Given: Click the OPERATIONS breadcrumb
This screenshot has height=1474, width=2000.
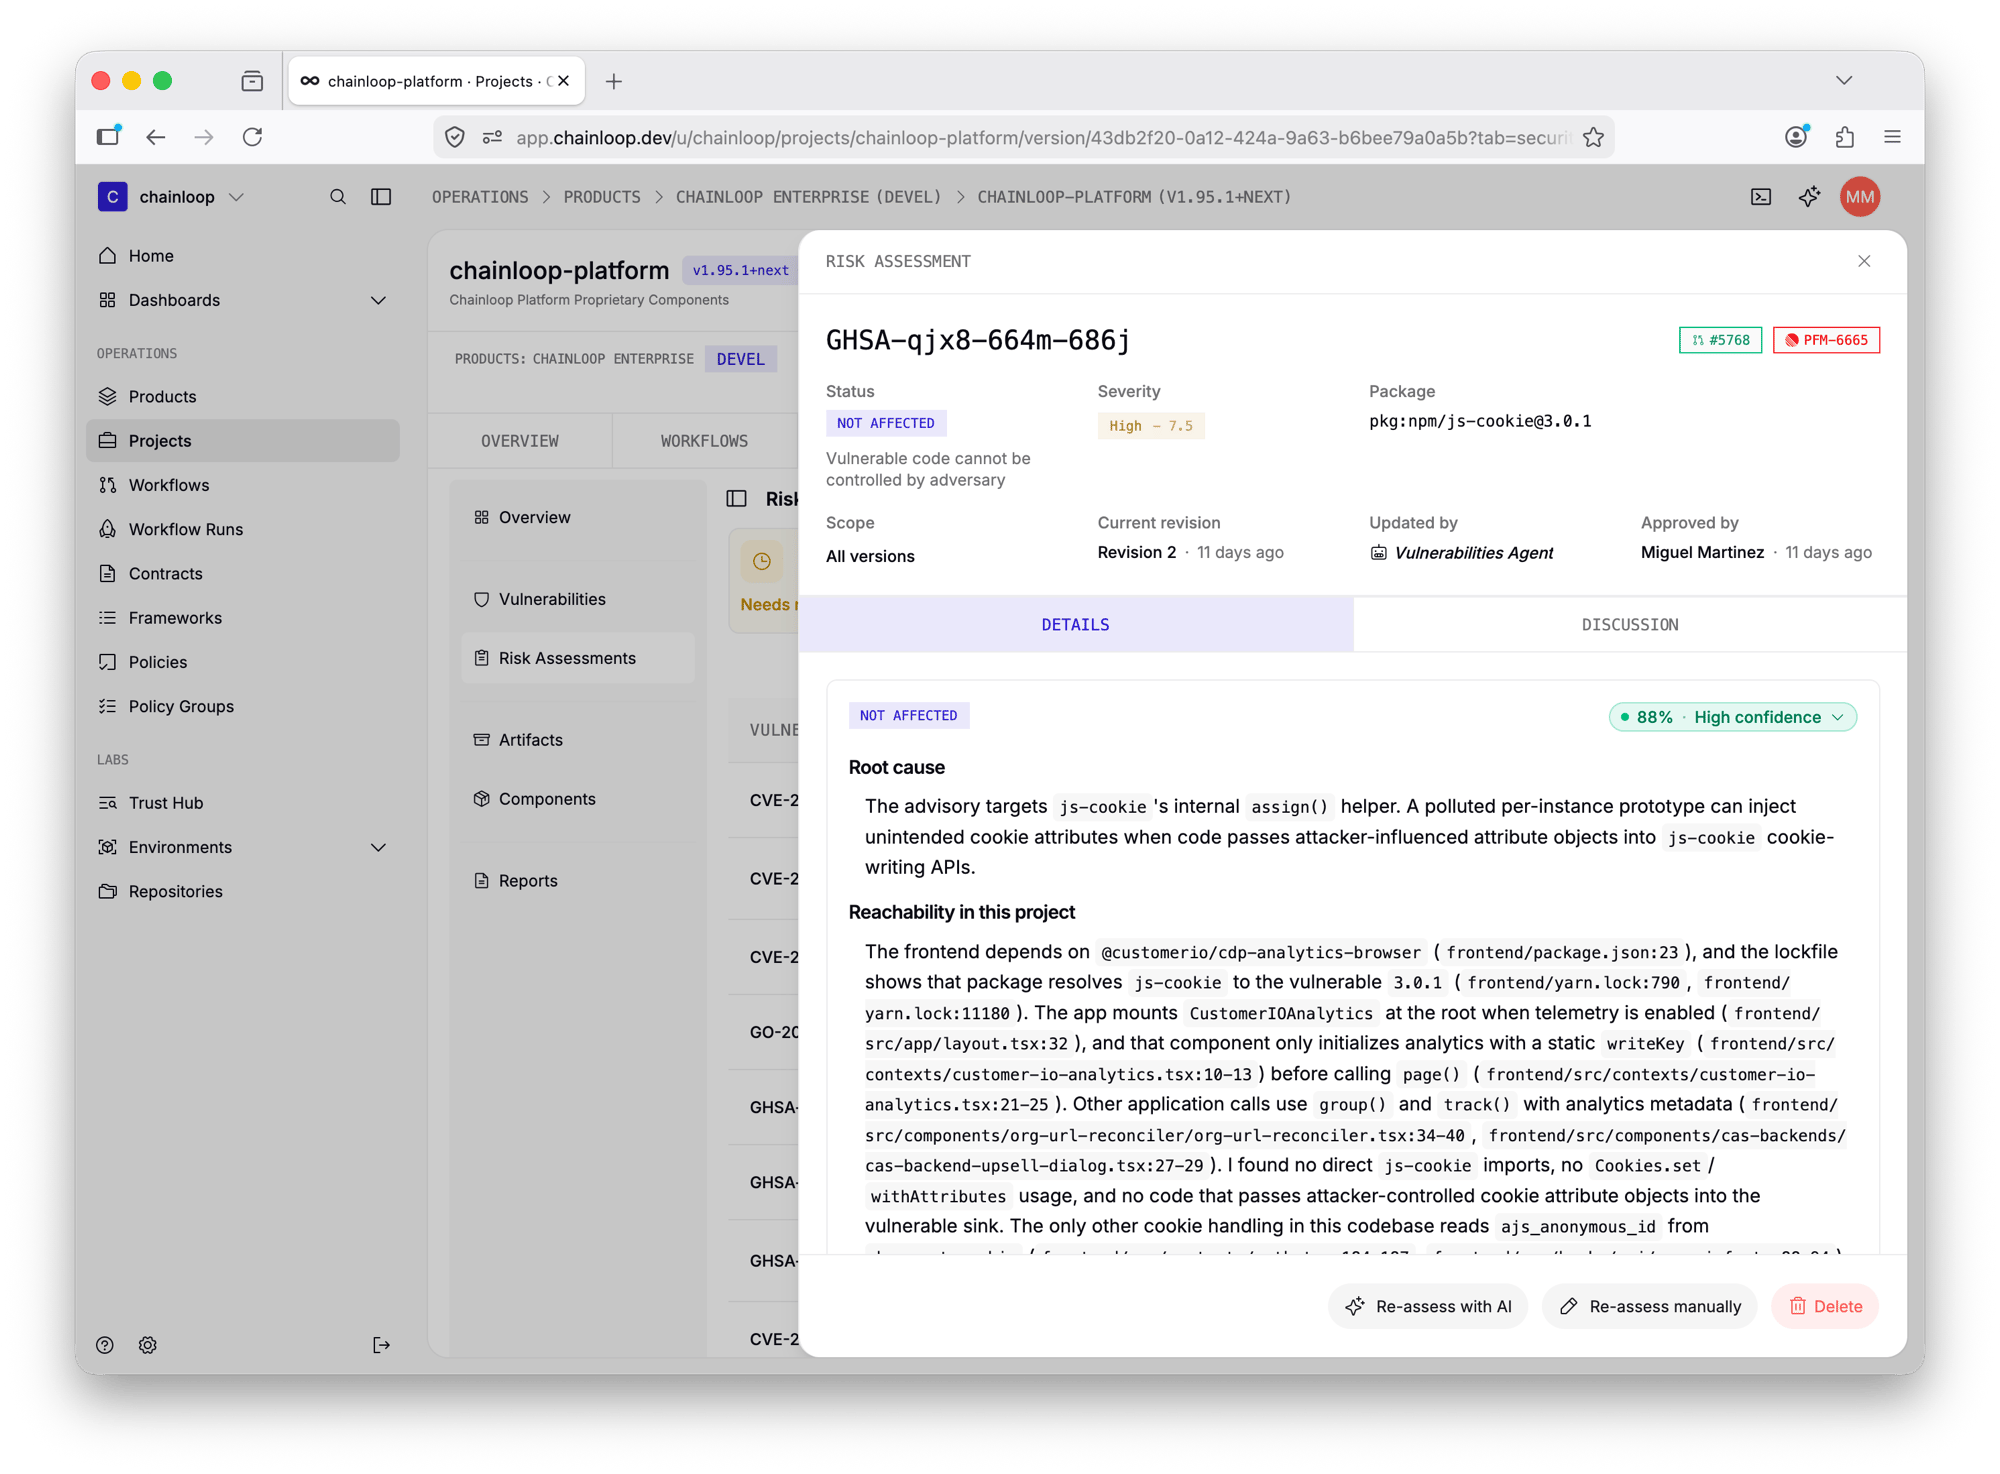Looking at the screenshot, I should [x=480, y=197].
